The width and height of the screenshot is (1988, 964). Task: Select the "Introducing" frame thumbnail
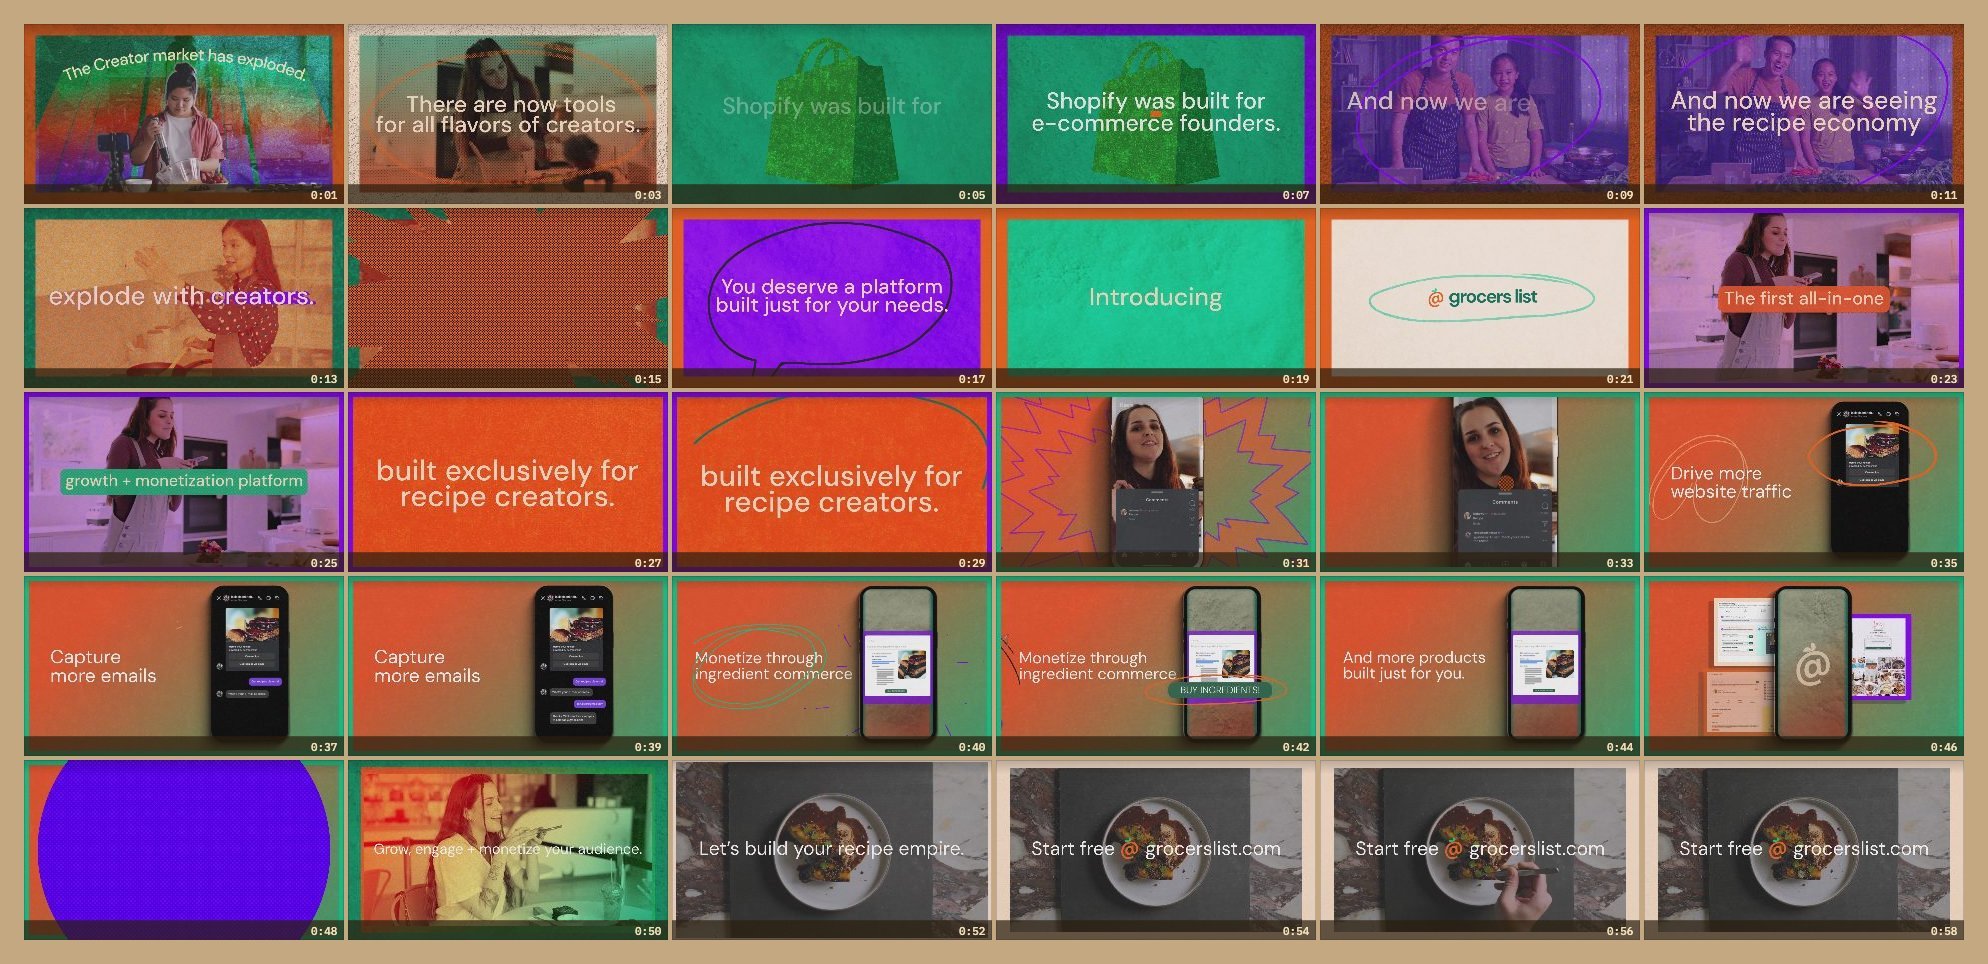click(x=1155, y=296)
